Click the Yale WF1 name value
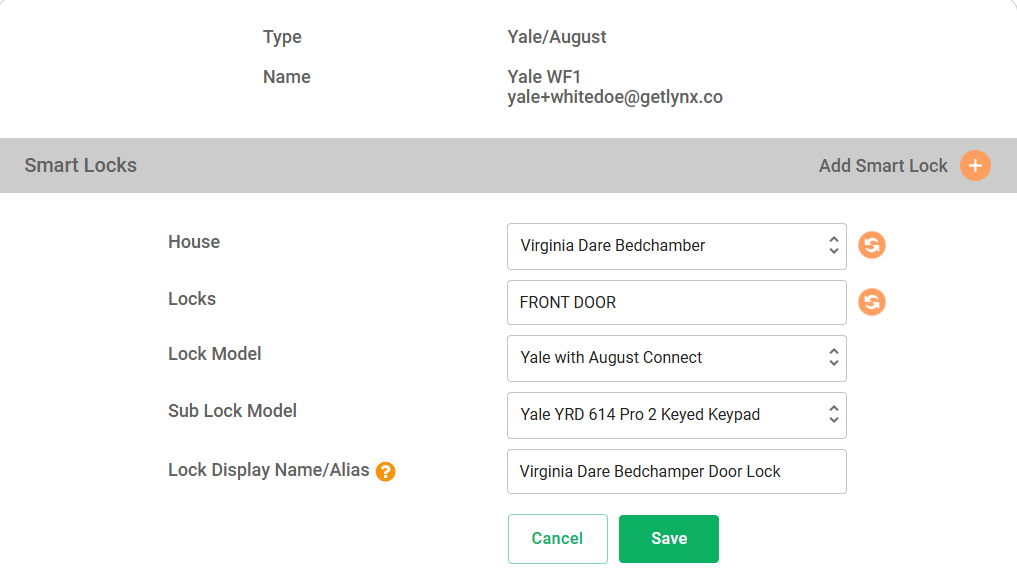1017x573 pixels. tap(544, 77)
